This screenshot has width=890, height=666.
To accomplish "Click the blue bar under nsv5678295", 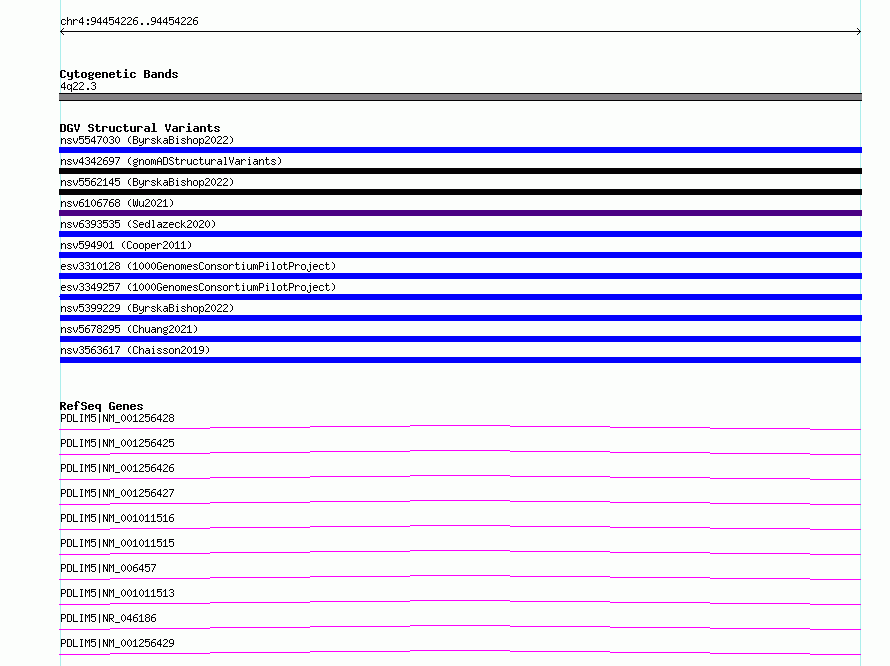I will pos(460,339).
